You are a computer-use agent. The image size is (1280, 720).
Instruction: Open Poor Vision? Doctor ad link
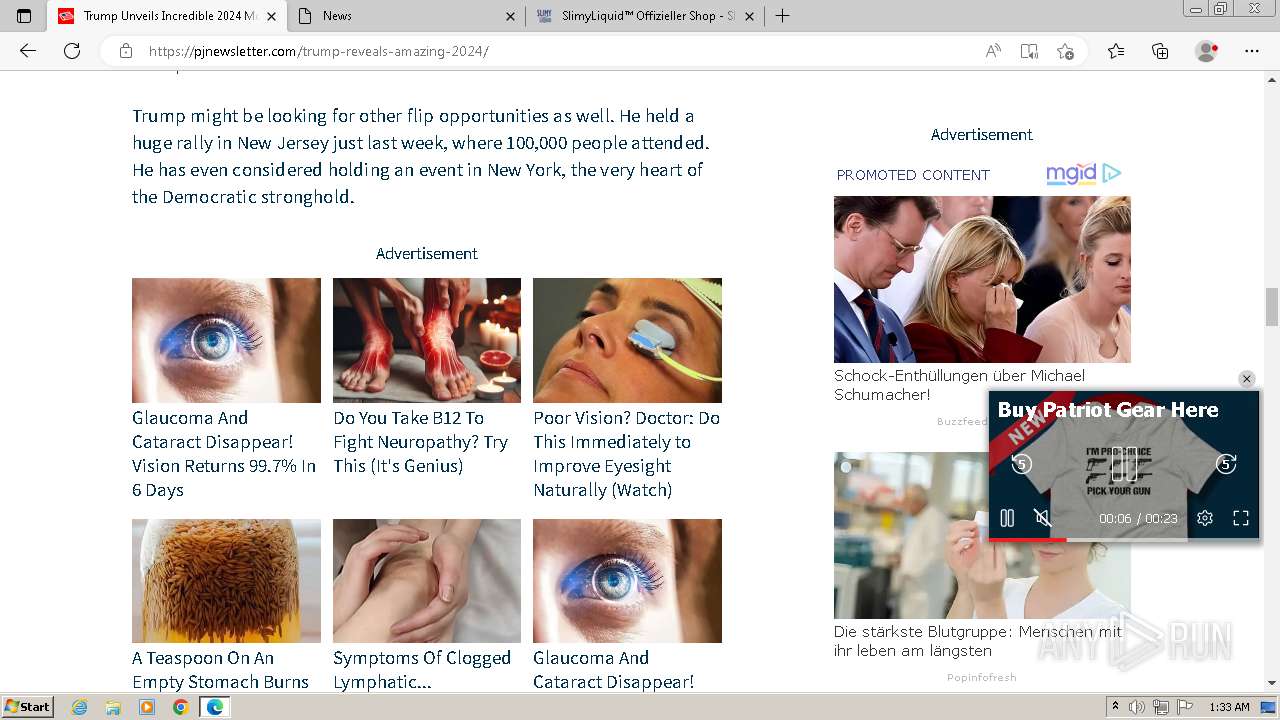(626, 454)
